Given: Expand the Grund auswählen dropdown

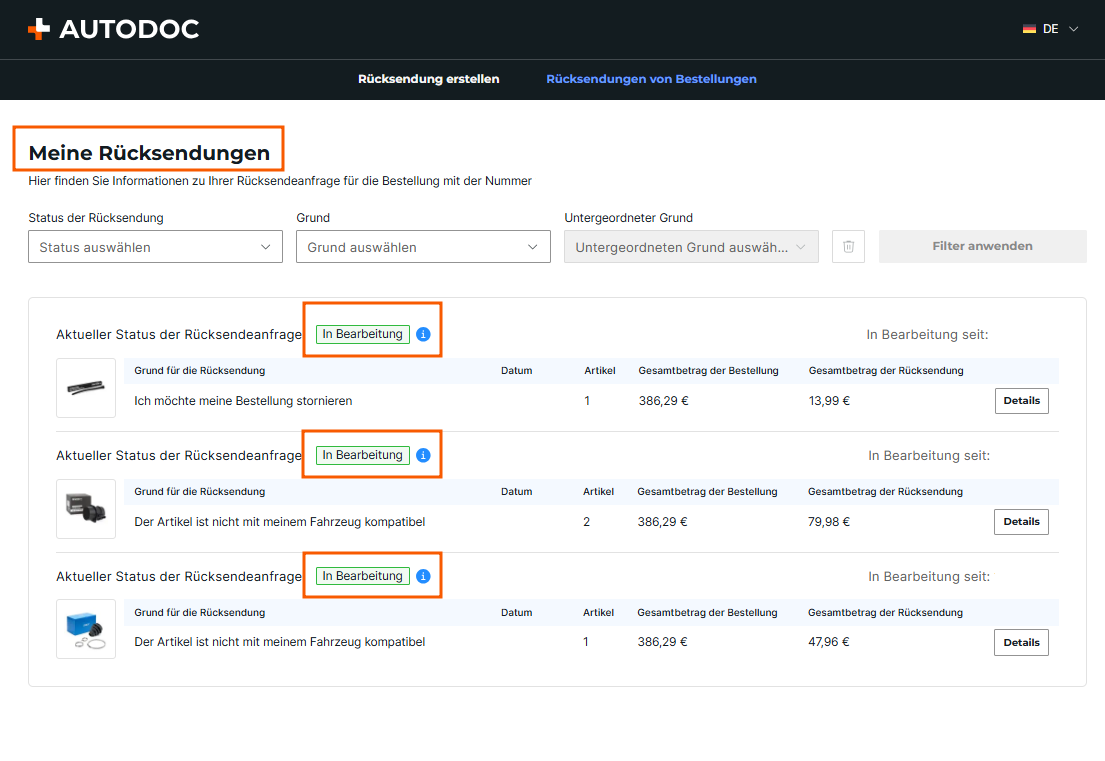Looking at the screenshot, I should [423, 247].
